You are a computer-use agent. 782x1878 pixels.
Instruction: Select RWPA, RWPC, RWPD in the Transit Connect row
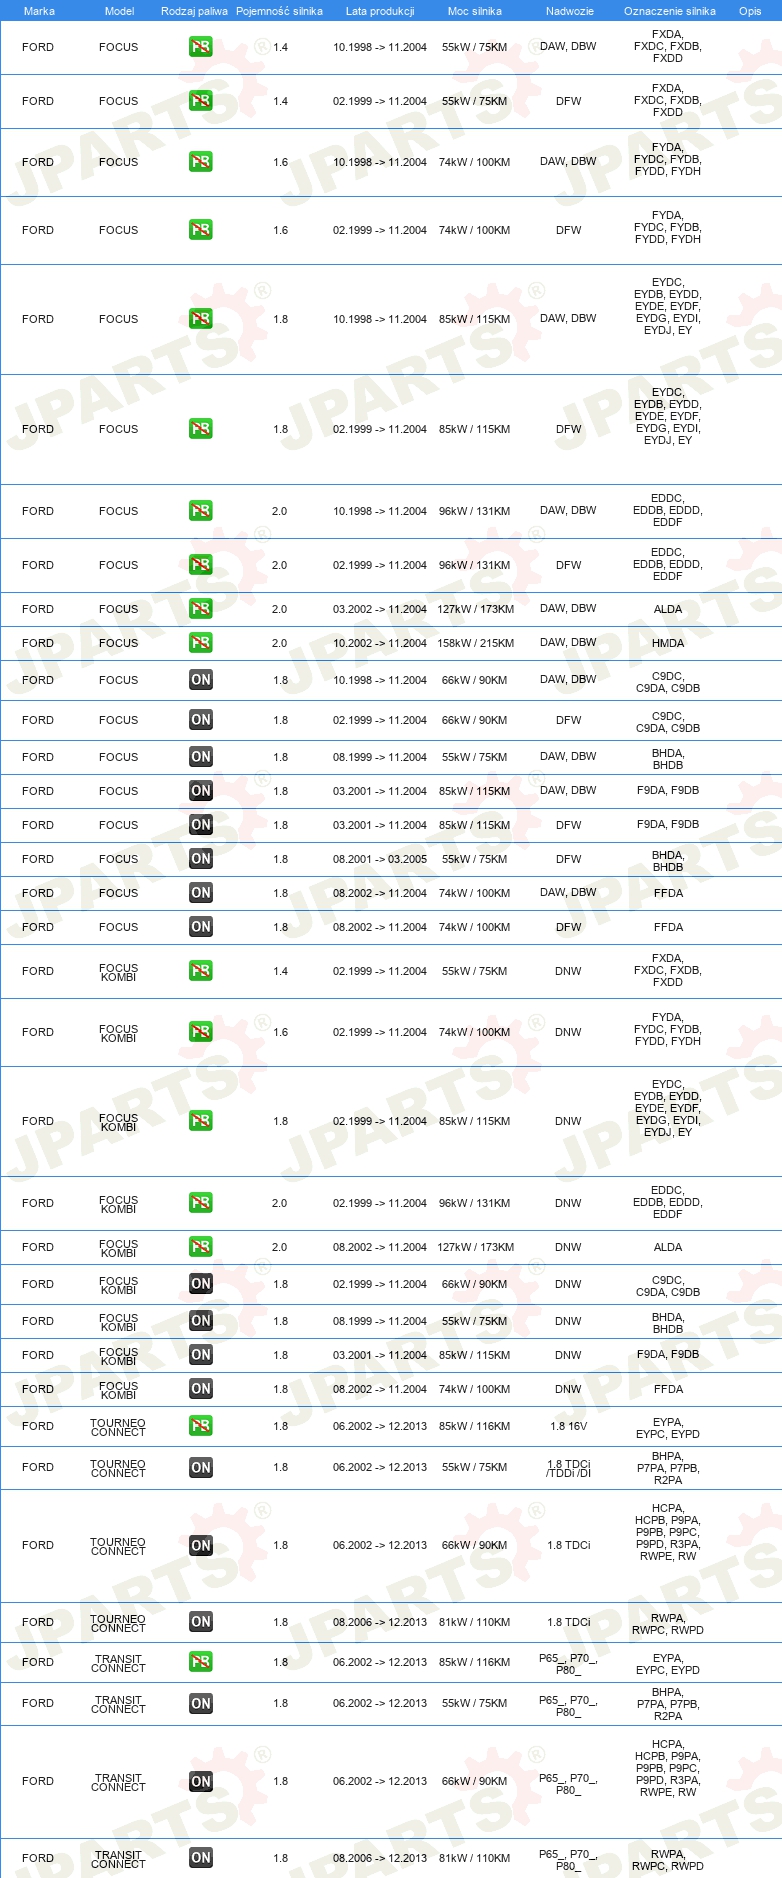tap(668, 1860)
